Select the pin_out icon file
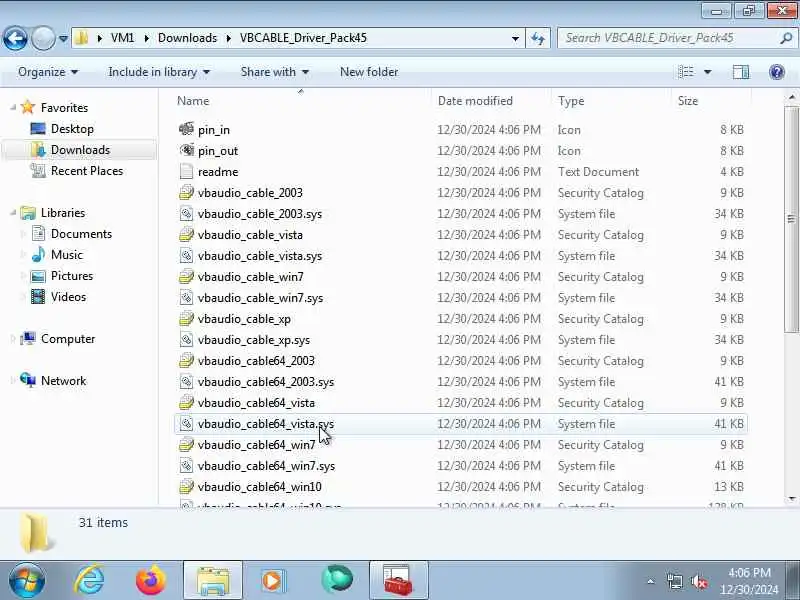The width and height of the screenshot is (800, 600). (186, 151)
